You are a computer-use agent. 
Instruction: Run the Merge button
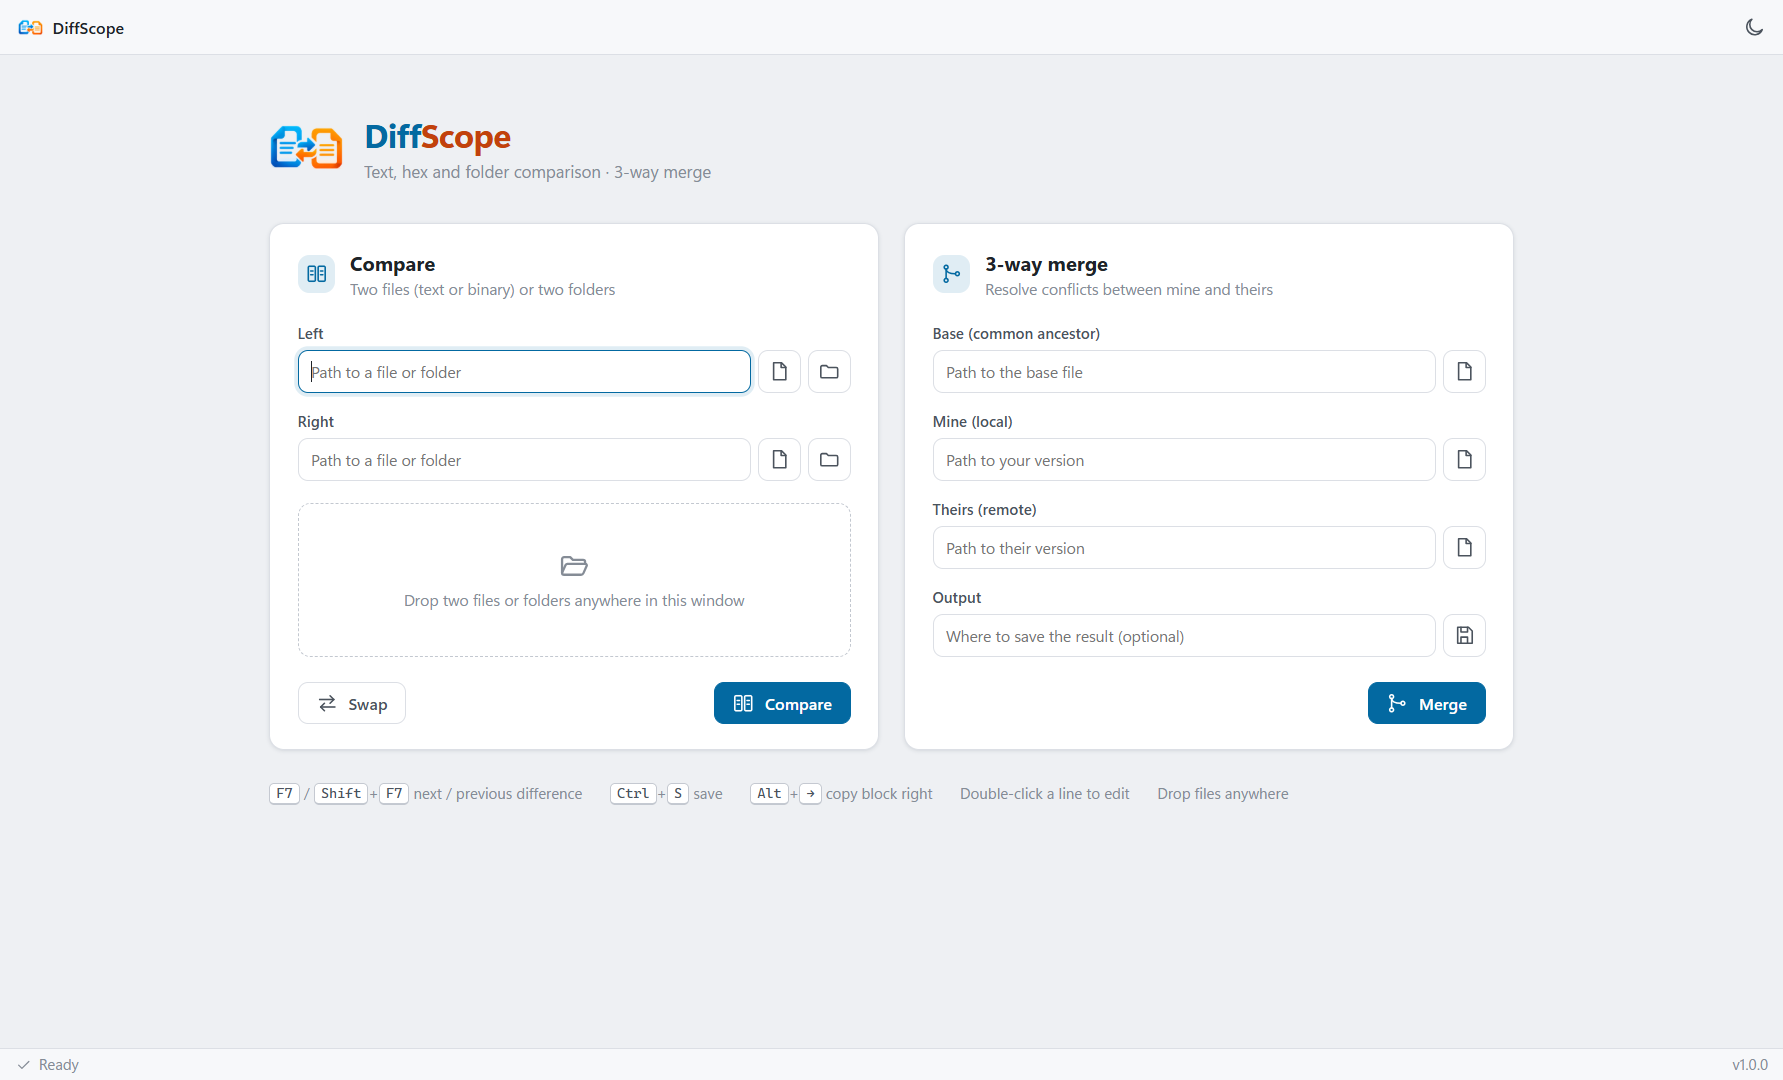(1426, 704)
